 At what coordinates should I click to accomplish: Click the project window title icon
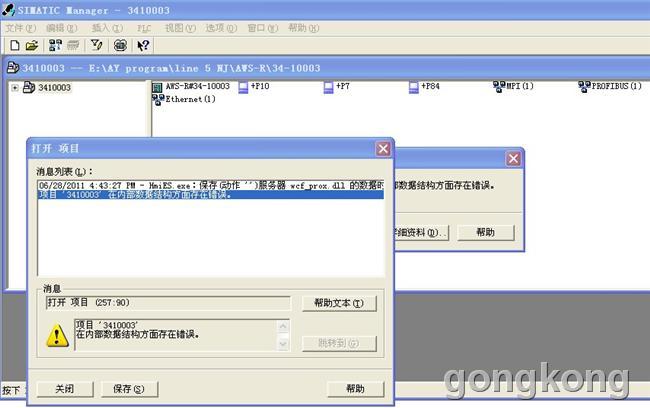point(13,68)
